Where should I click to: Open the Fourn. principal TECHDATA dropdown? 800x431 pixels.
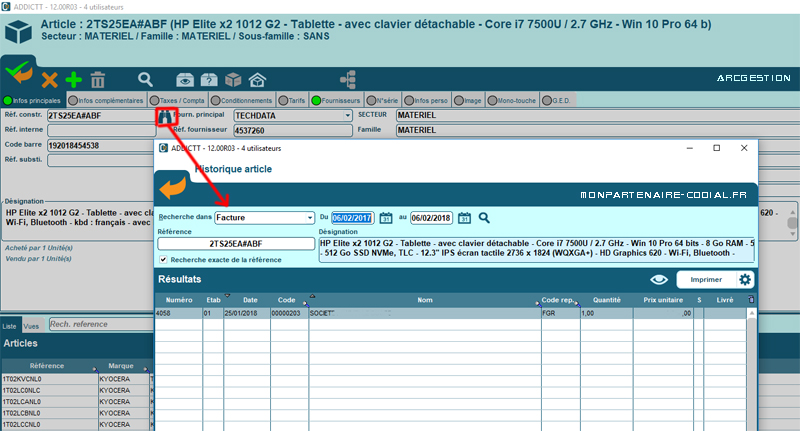click(346, 115)
